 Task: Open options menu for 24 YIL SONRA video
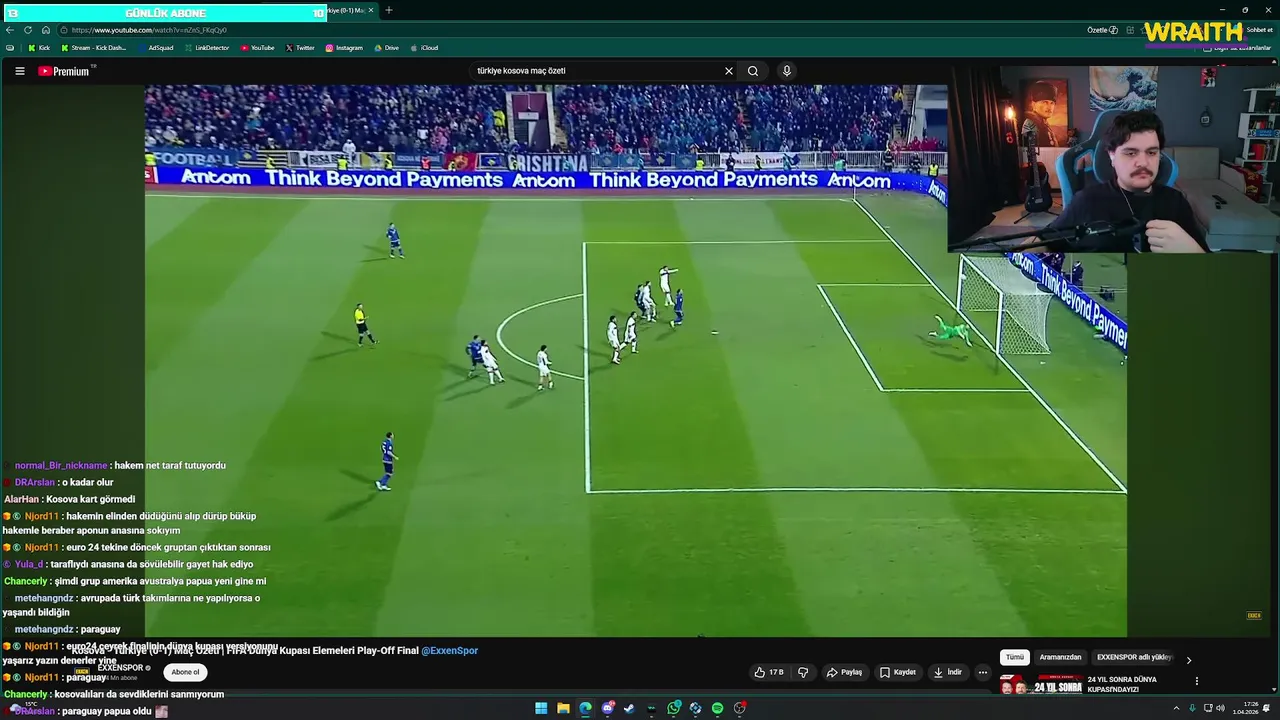coord(1197,681)
